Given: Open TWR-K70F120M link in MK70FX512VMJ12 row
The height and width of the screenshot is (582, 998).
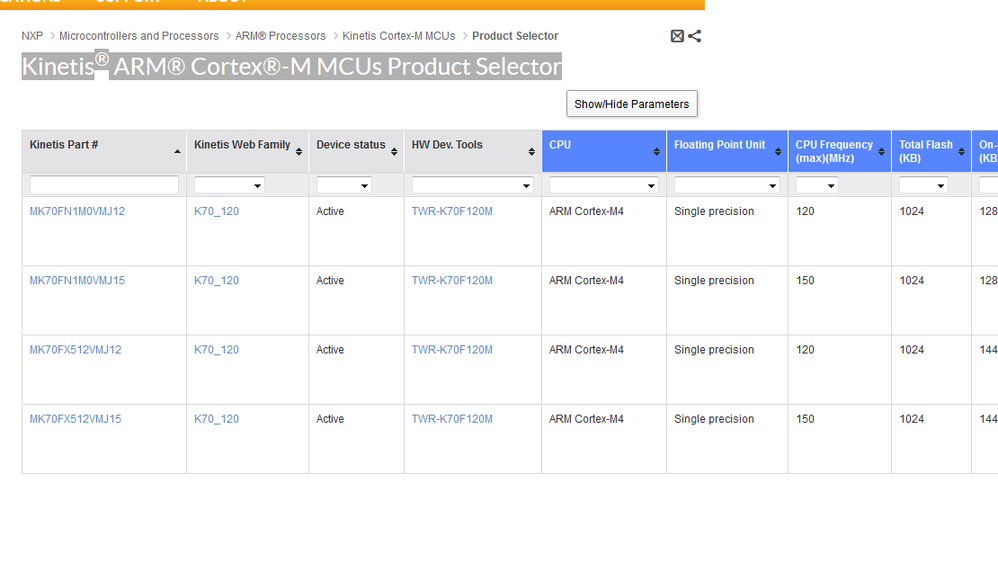Looking at the screenshot, I should click(452, 350).
